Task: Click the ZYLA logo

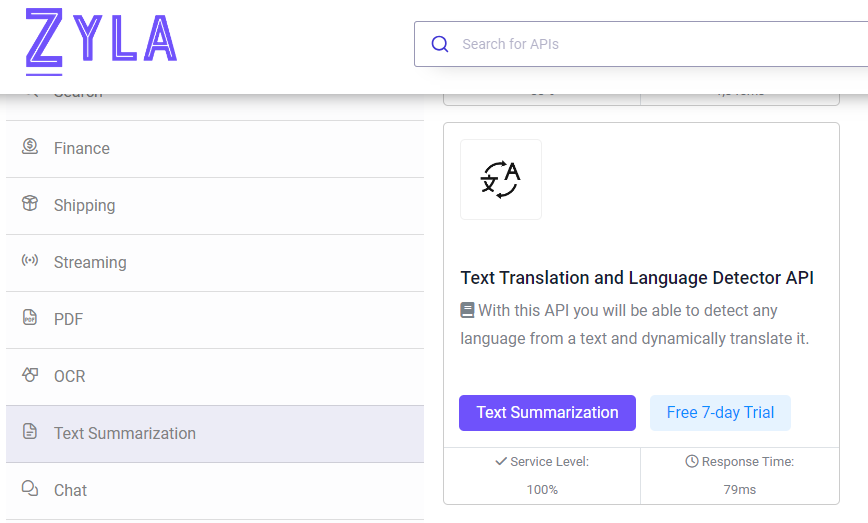Action: point(101,42)
